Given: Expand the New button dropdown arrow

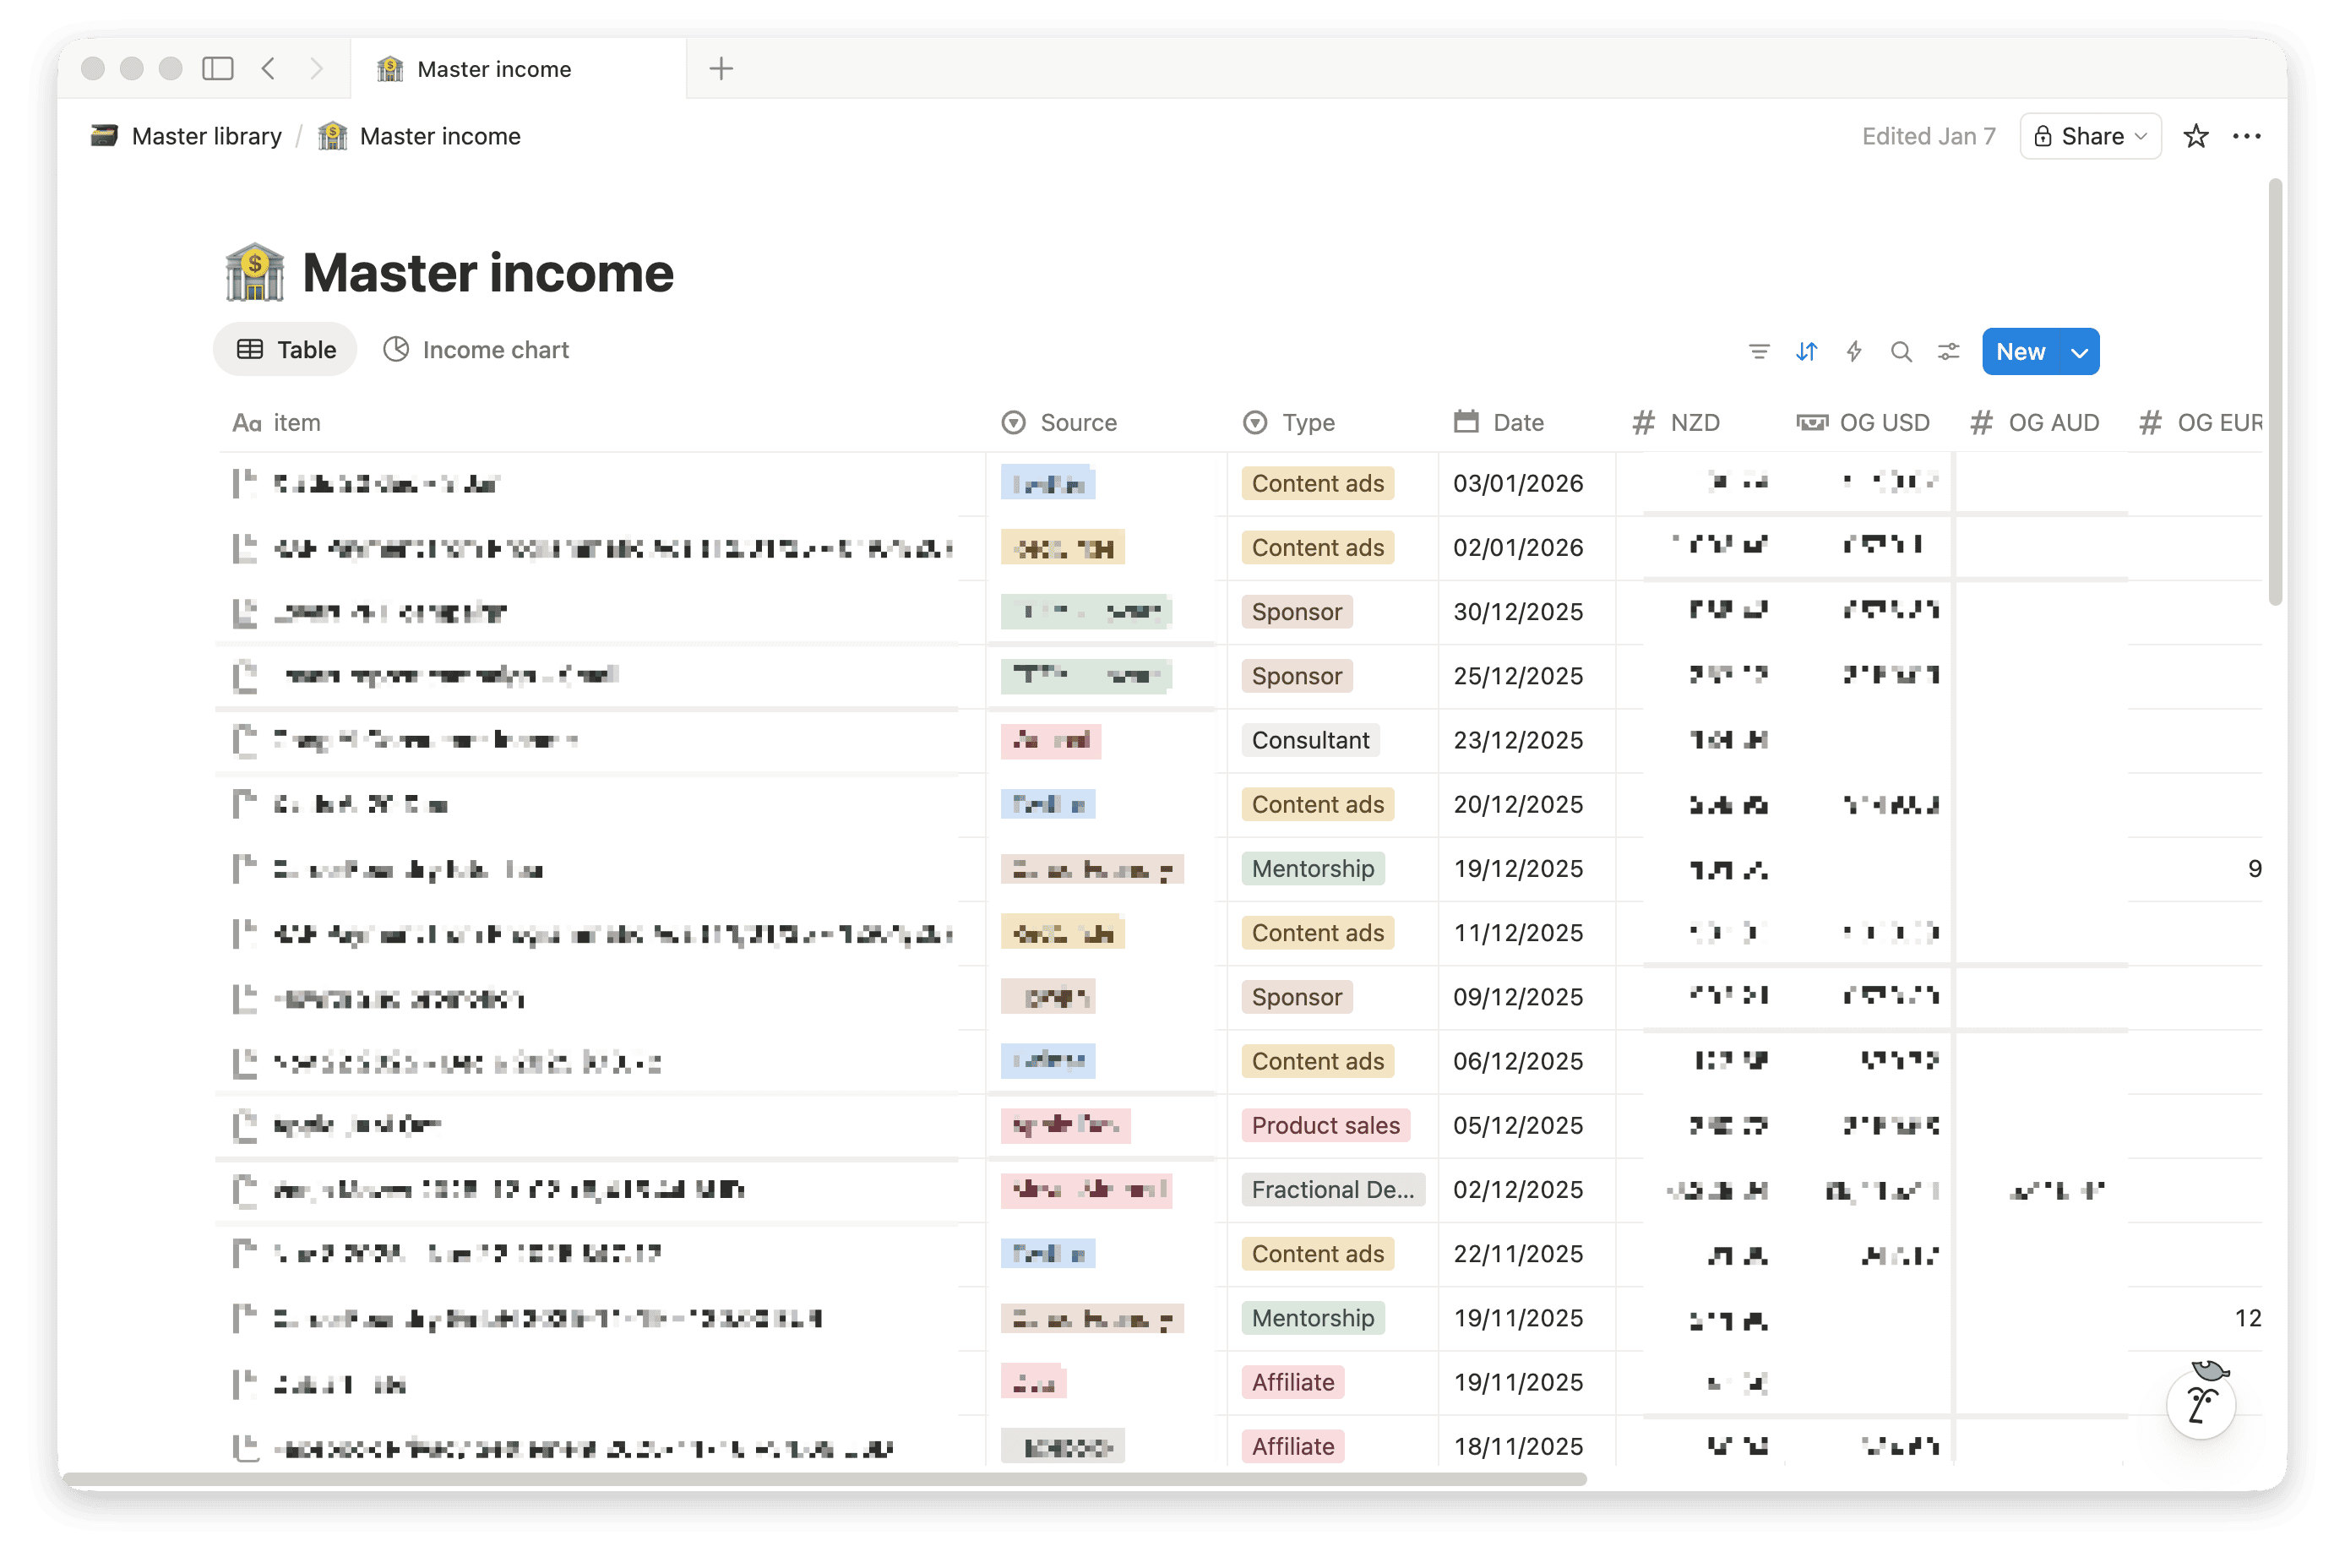Looking at the screenshot, I should (2079, 352).
